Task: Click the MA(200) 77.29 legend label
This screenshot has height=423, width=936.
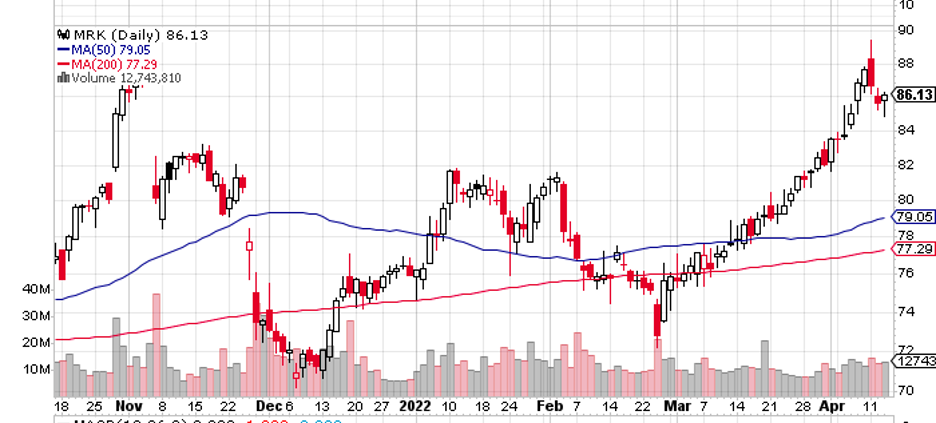Action: pyautogui.click(x=111, y=62)
